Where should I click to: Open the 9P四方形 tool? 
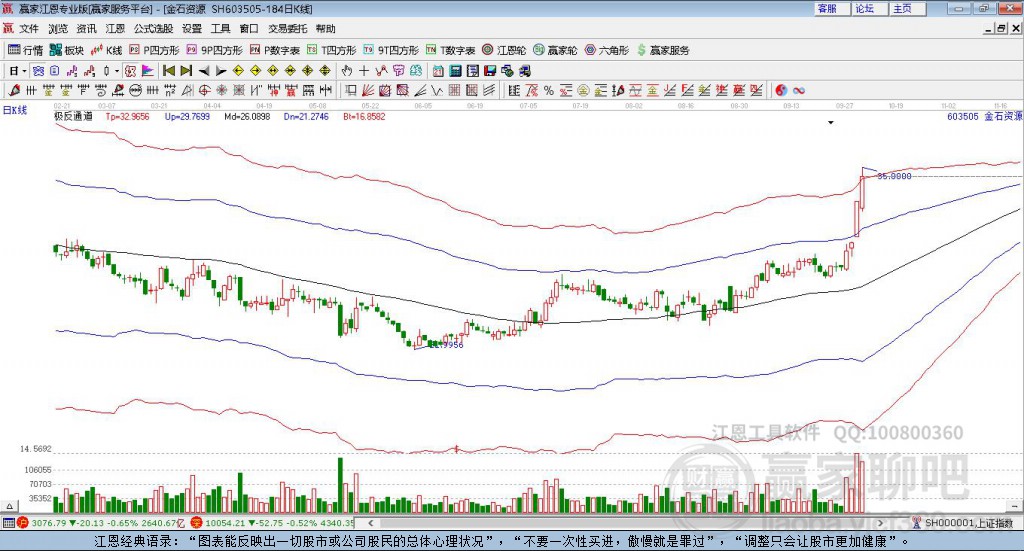pyautogui.click(x=214, y=50)
